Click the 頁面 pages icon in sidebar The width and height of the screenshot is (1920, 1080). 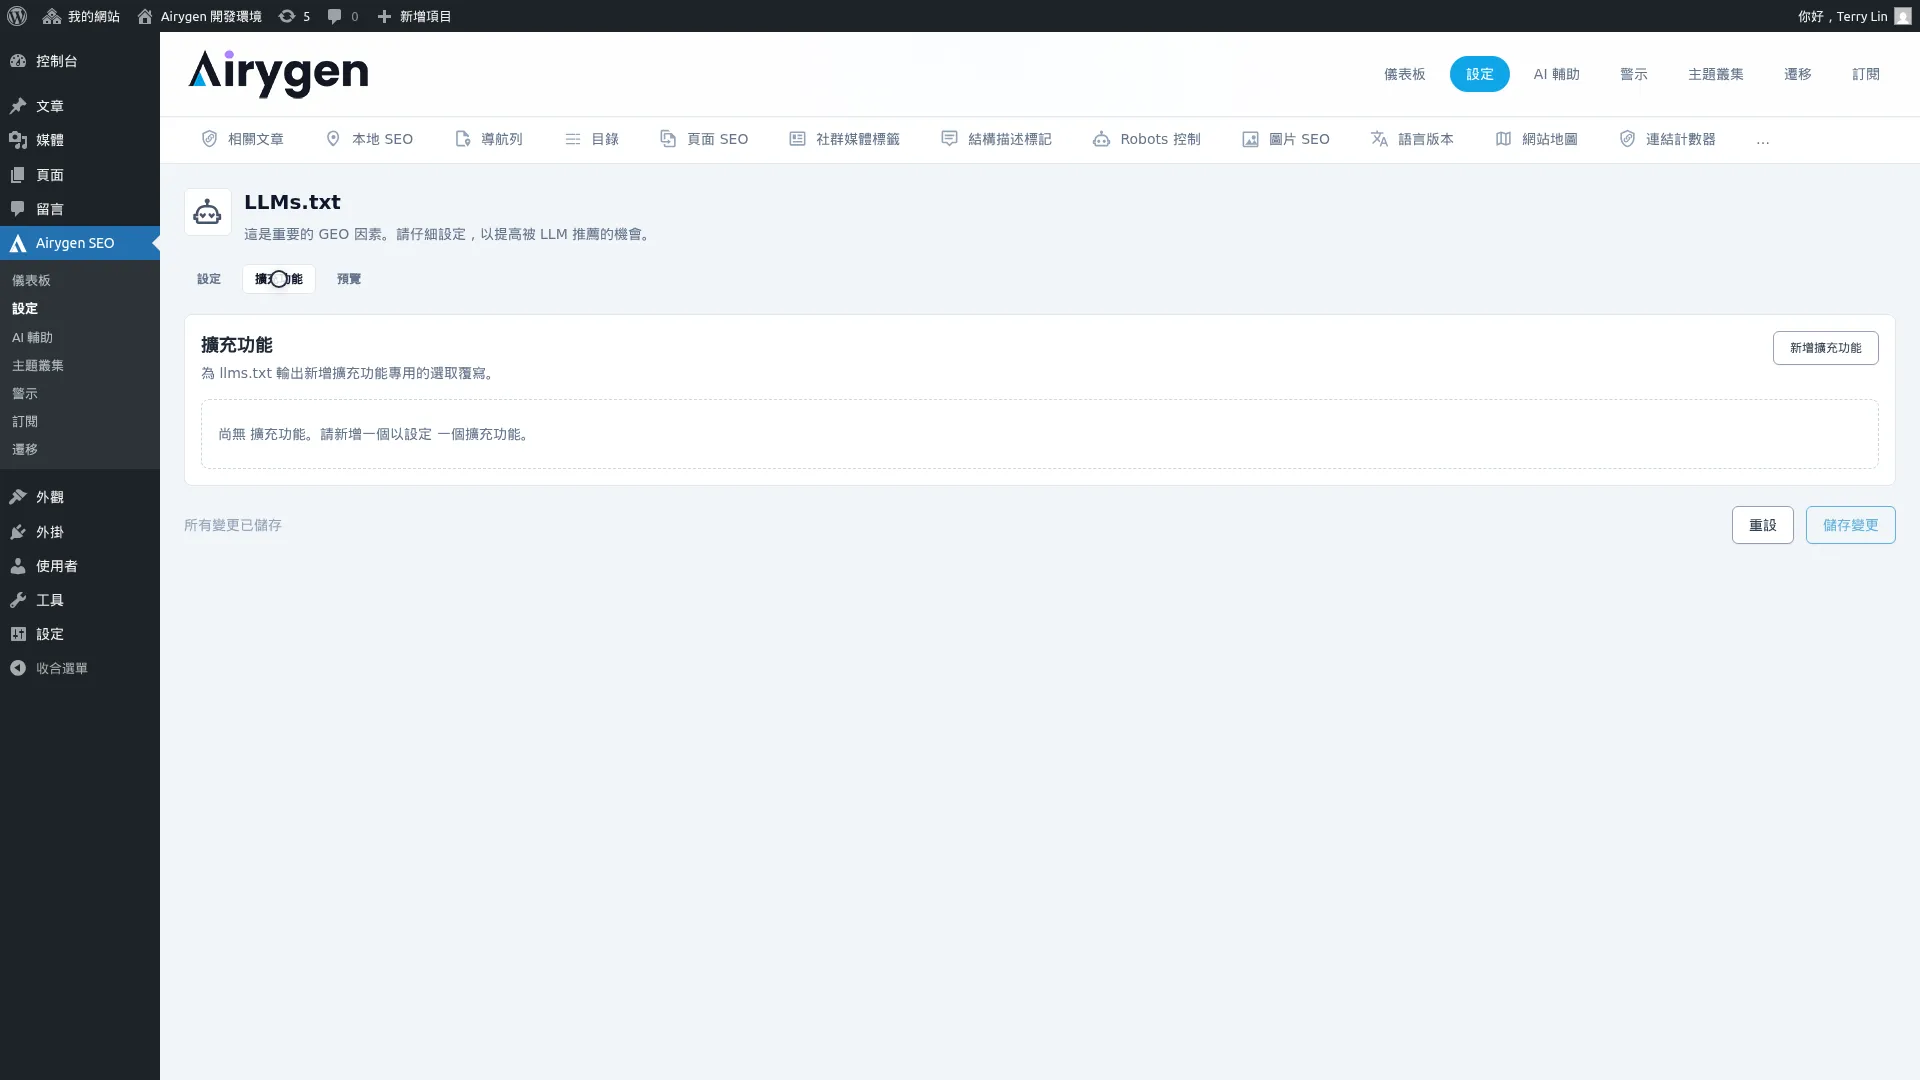pos(18,175)
